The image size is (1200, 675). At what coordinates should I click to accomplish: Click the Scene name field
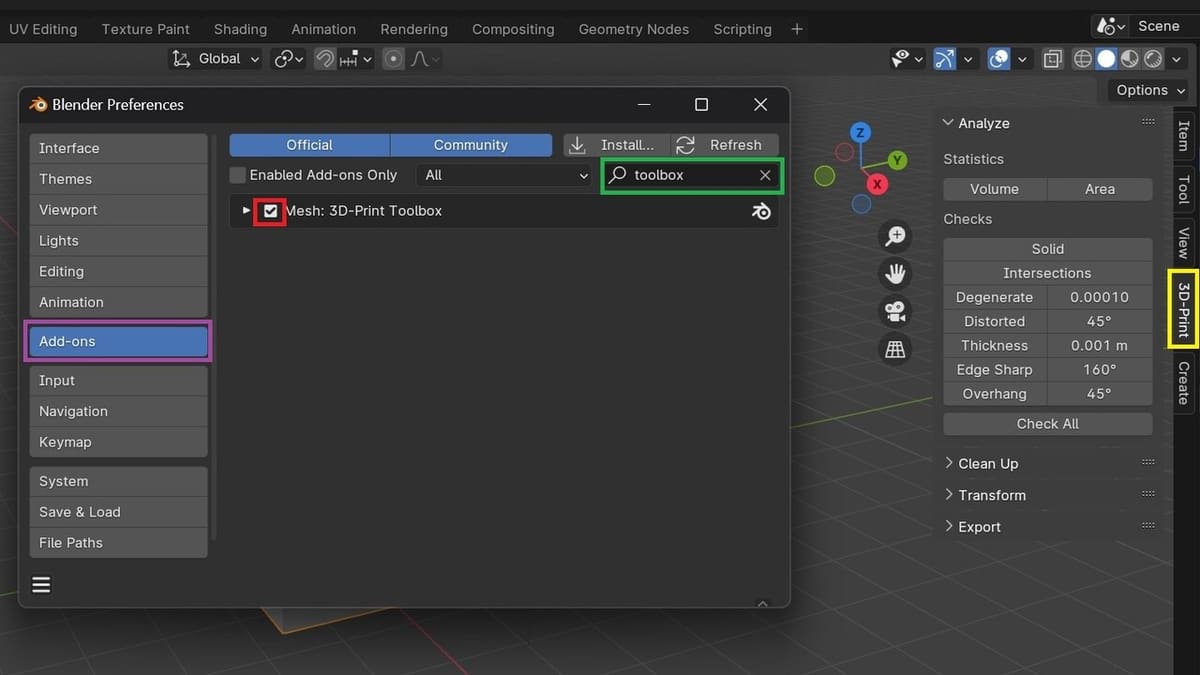[1162, 26]
